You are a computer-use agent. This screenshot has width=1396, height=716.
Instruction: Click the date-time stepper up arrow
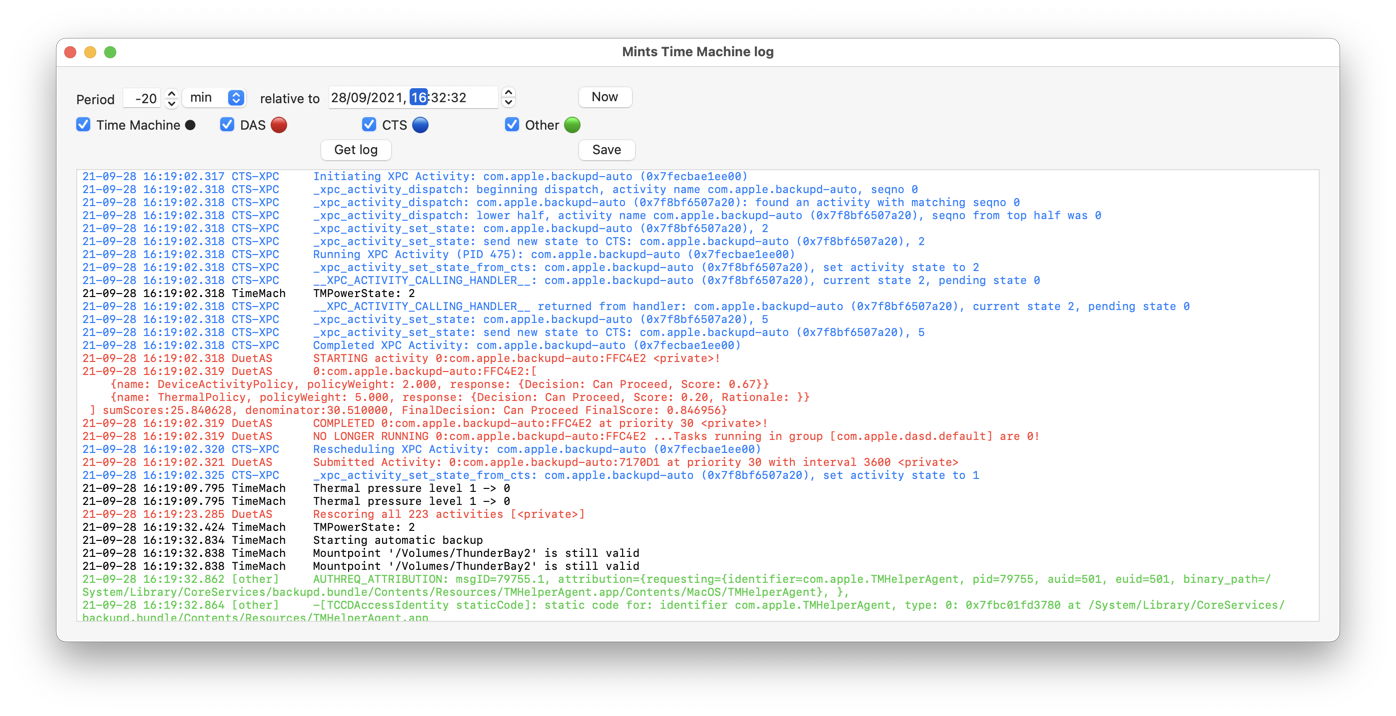pyautogui.click(x=508, y=93)
